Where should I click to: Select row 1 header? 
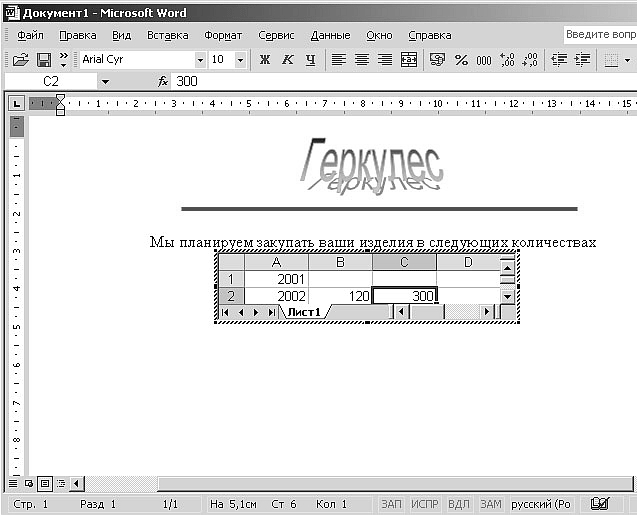click(x=231, y=279)
